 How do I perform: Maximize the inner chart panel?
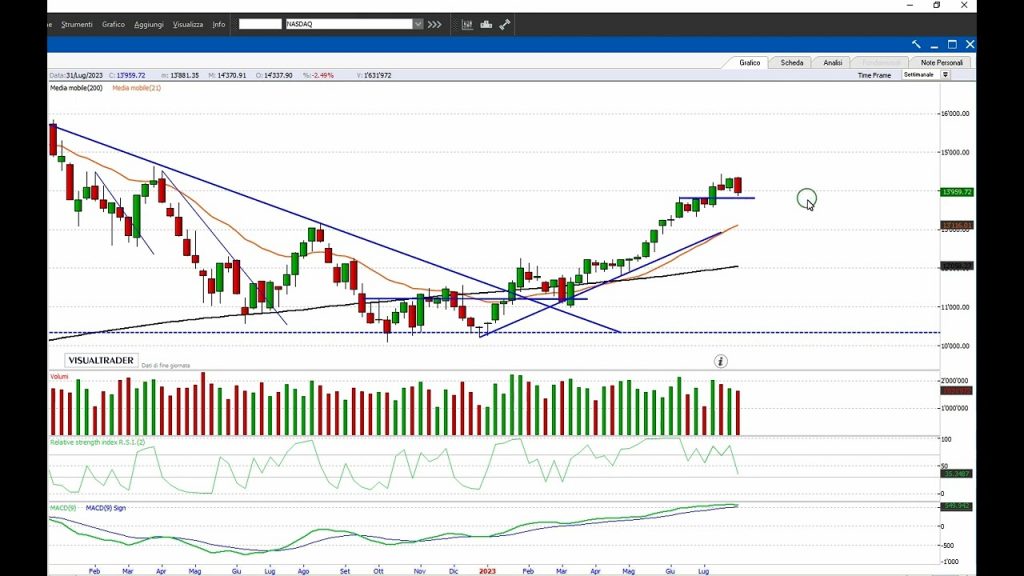(952, 44)
